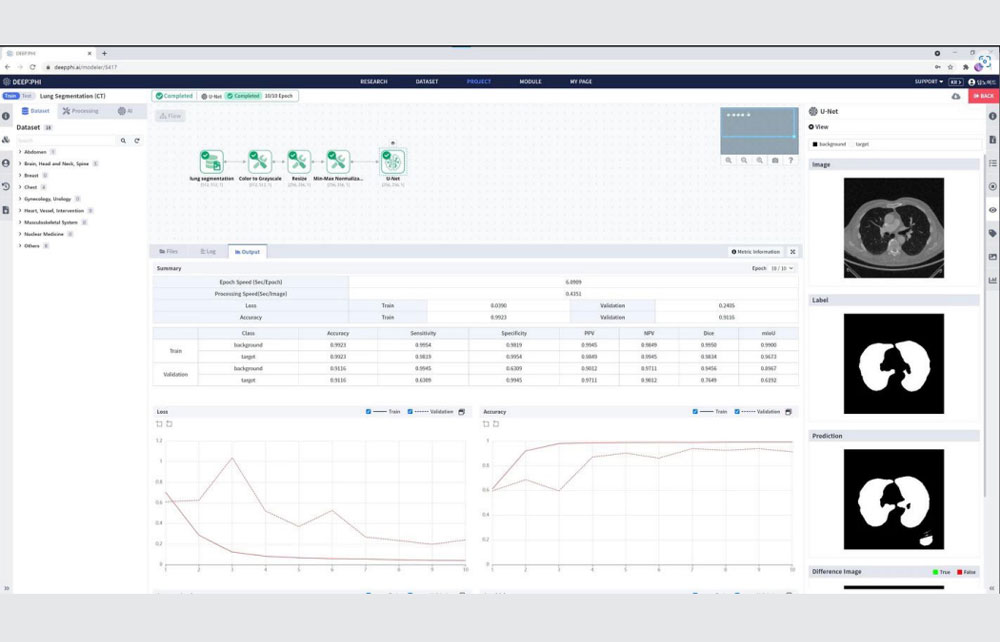Toggle the Train checkbox on Accuracy chart
The width and height of the screenshot is (1000, 642).
tap(695, 412)
